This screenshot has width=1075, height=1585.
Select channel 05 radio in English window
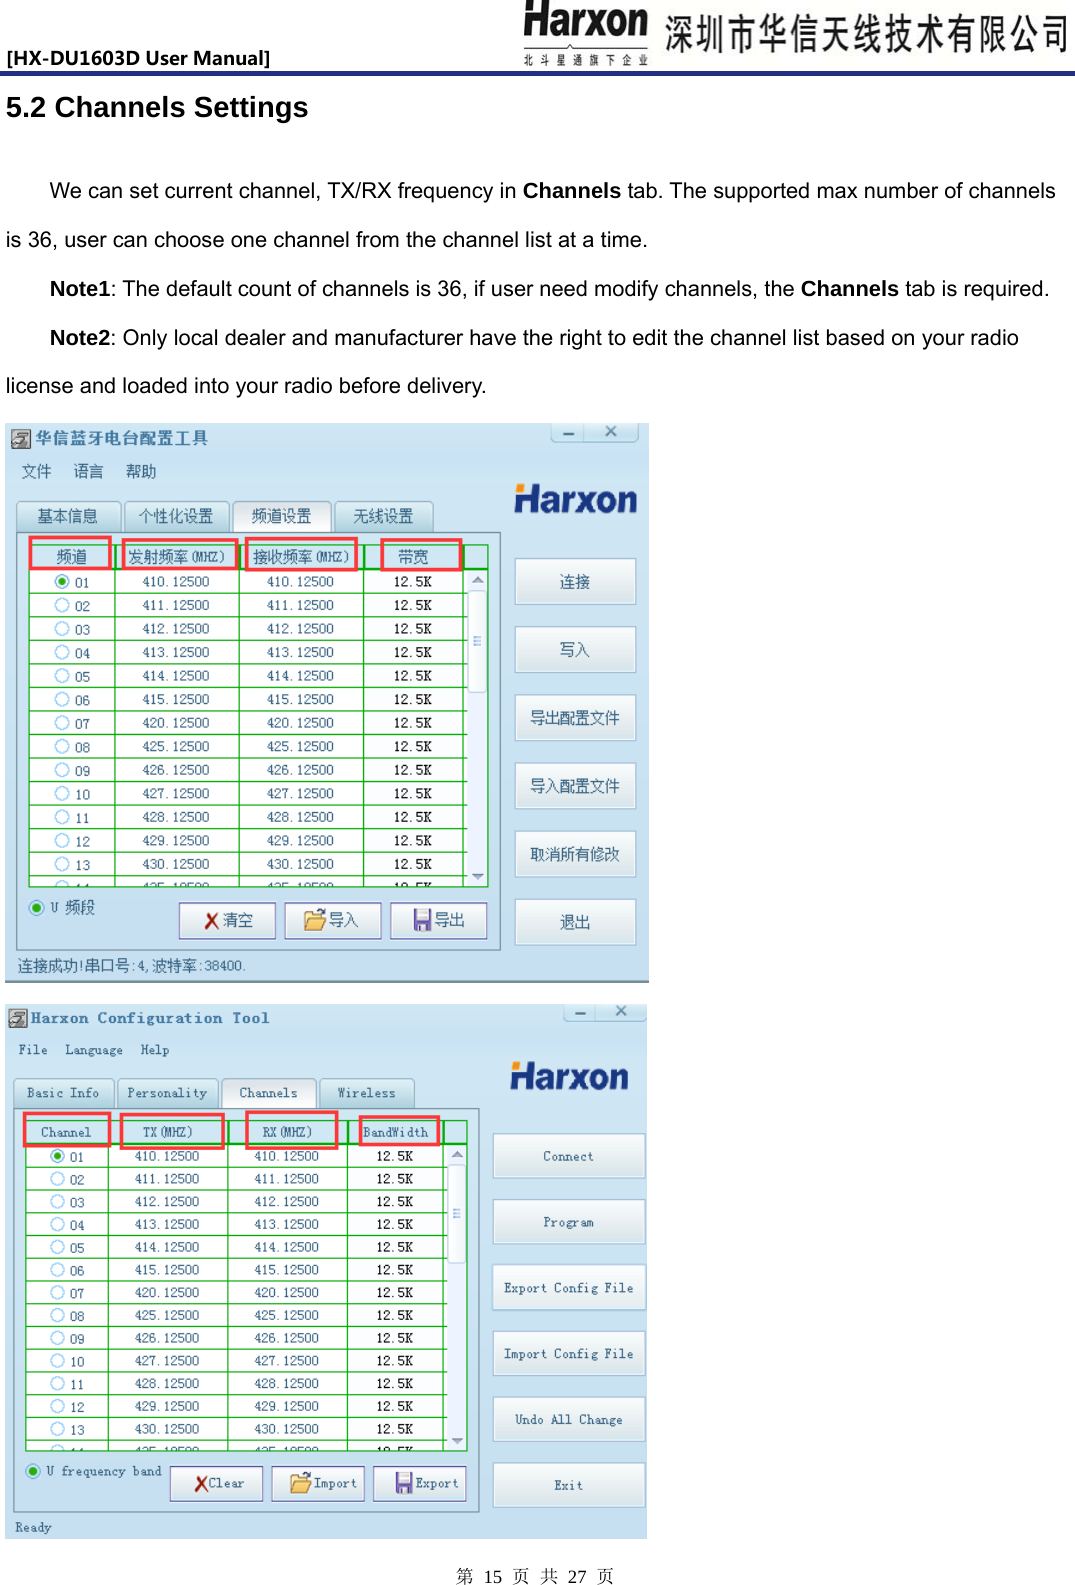pos(58,1247)
